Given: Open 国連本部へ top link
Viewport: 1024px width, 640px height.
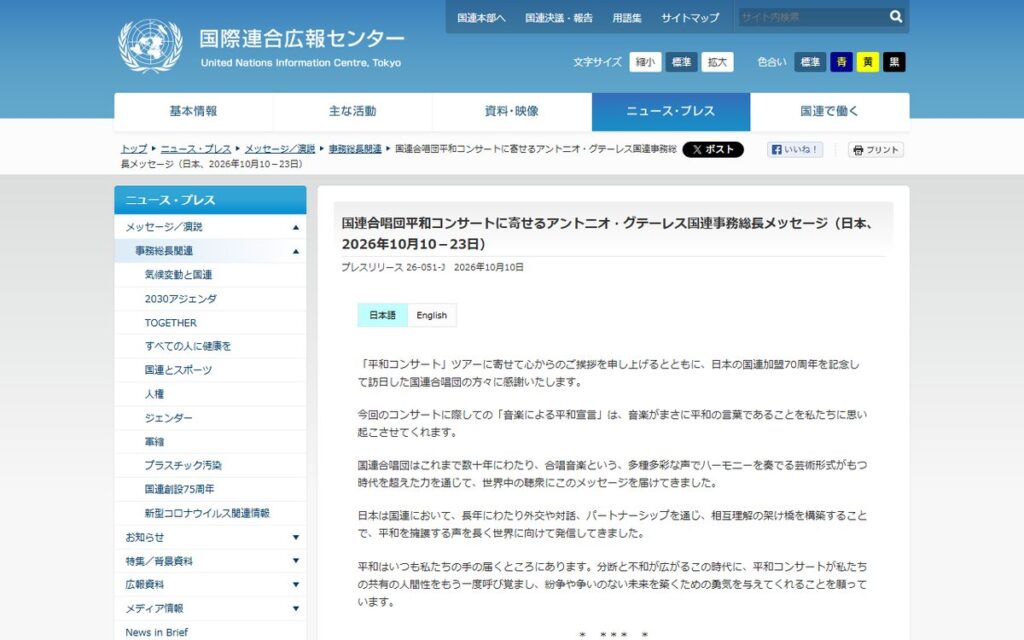Looking at the screenshot, I should pos(481,18).
